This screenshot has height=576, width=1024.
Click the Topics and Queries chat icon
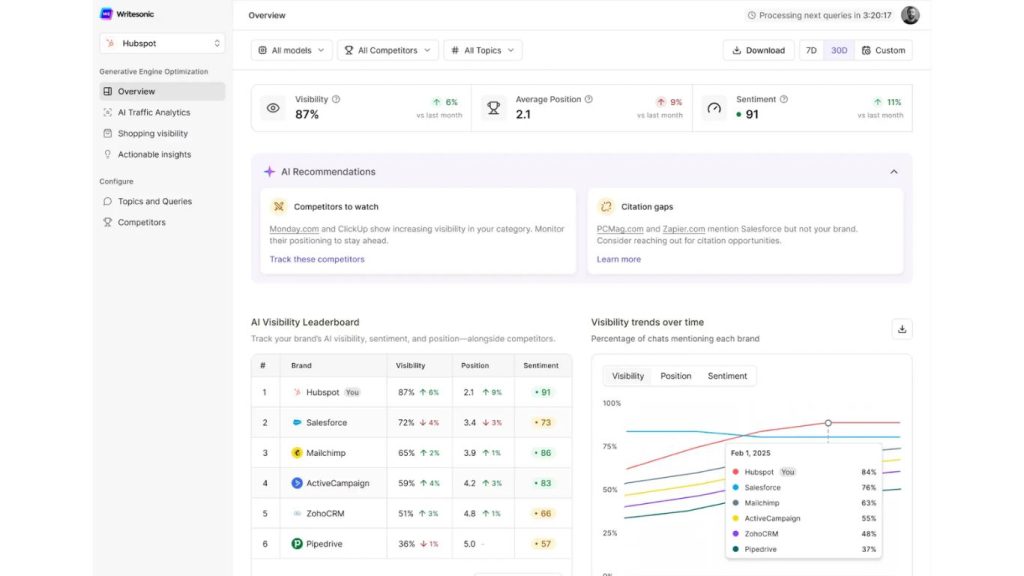coord(108,201)
